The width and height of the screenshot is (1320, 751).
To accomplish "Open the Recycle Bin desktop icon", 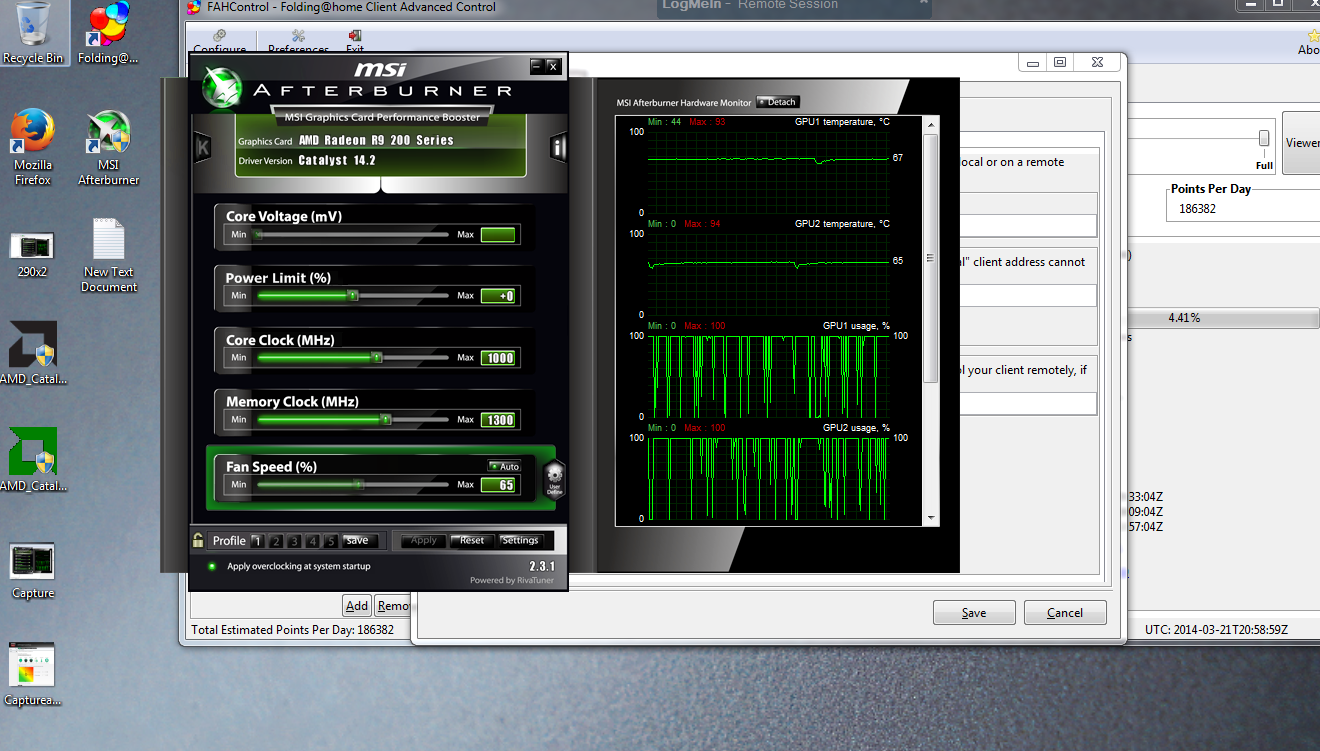I will click(x=33, y=32).
